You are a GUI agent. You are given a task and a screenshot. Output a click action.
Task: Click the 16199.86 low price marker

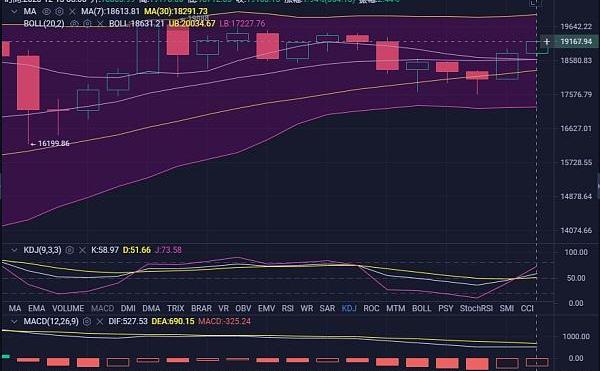tap(50, 144)
